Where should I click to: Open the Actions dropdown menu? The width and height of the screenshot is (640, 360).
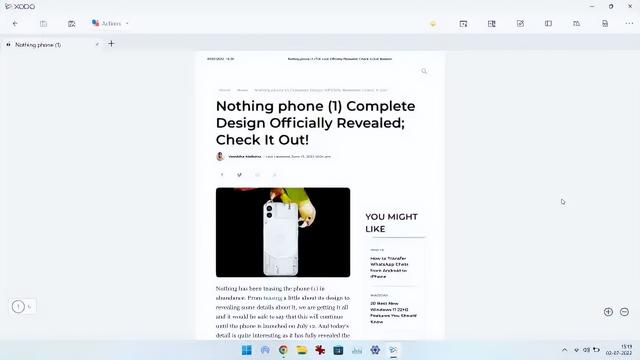point(110,24)
